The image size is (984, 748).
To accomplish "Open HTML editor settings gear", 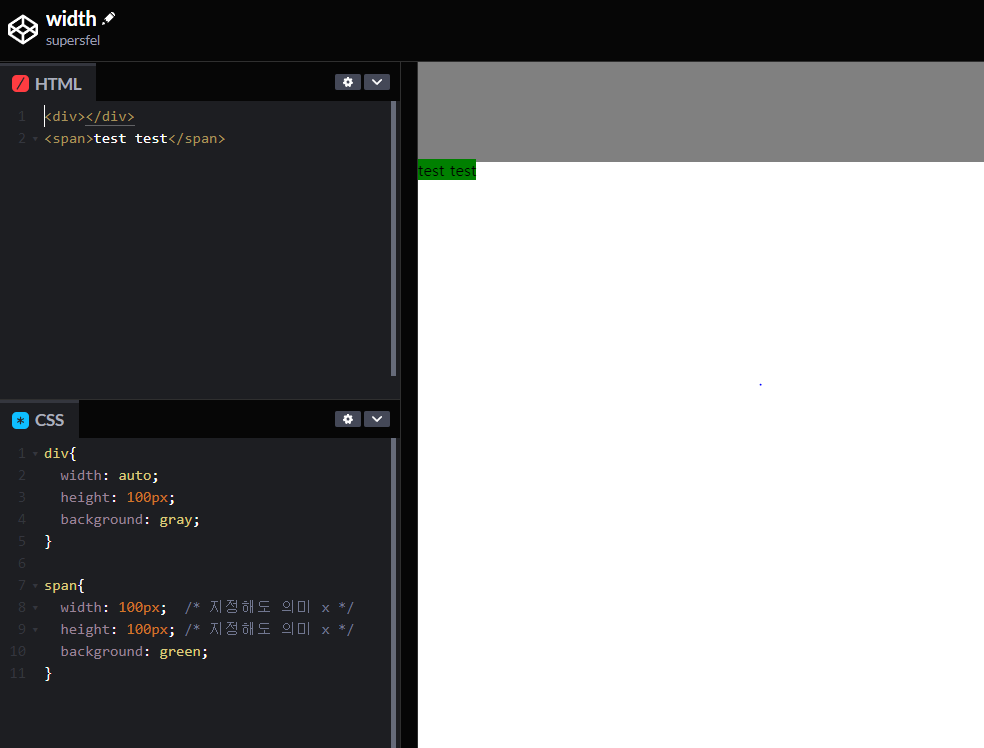I will pos(348,82).
